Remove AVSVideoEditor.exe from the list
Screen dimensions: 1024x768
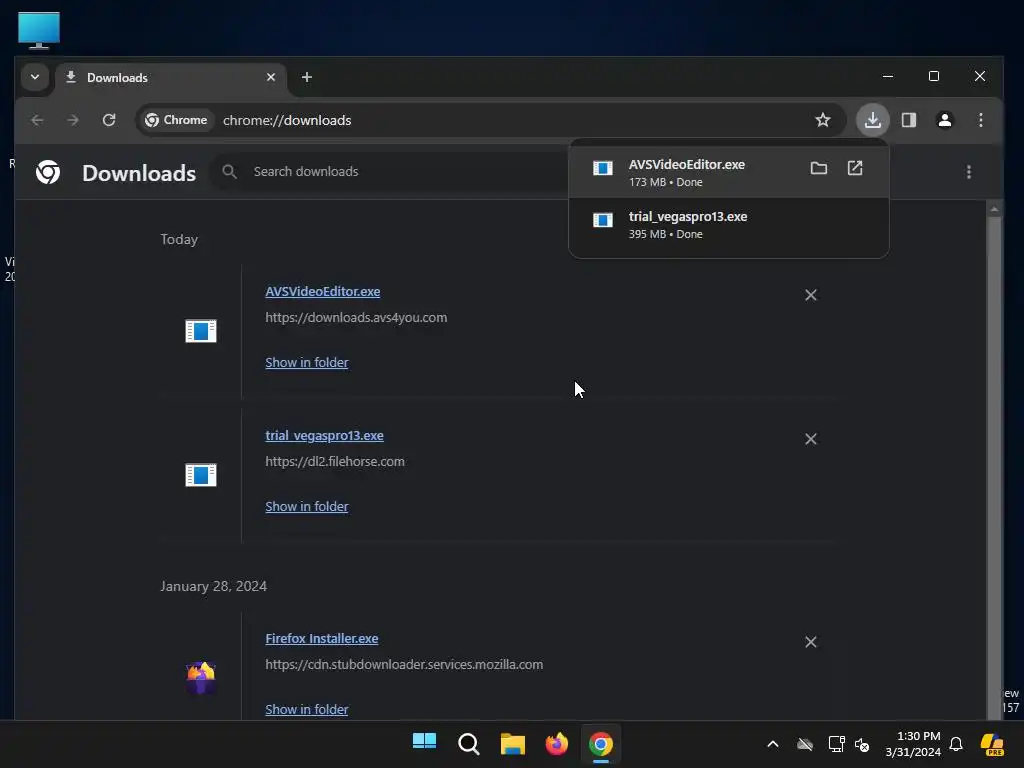pyautogui.click(x=810, y=295)
